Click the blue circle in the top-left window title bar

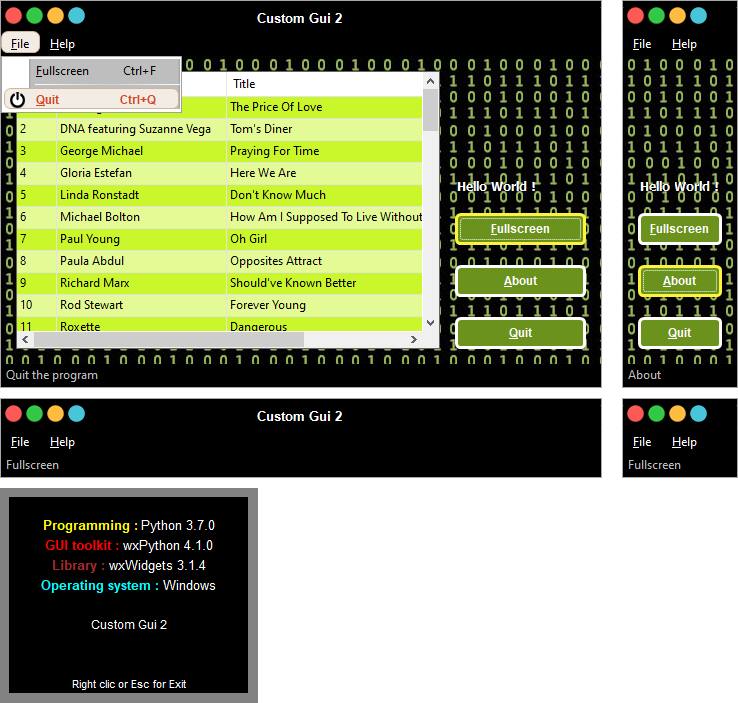click(76, 16)
